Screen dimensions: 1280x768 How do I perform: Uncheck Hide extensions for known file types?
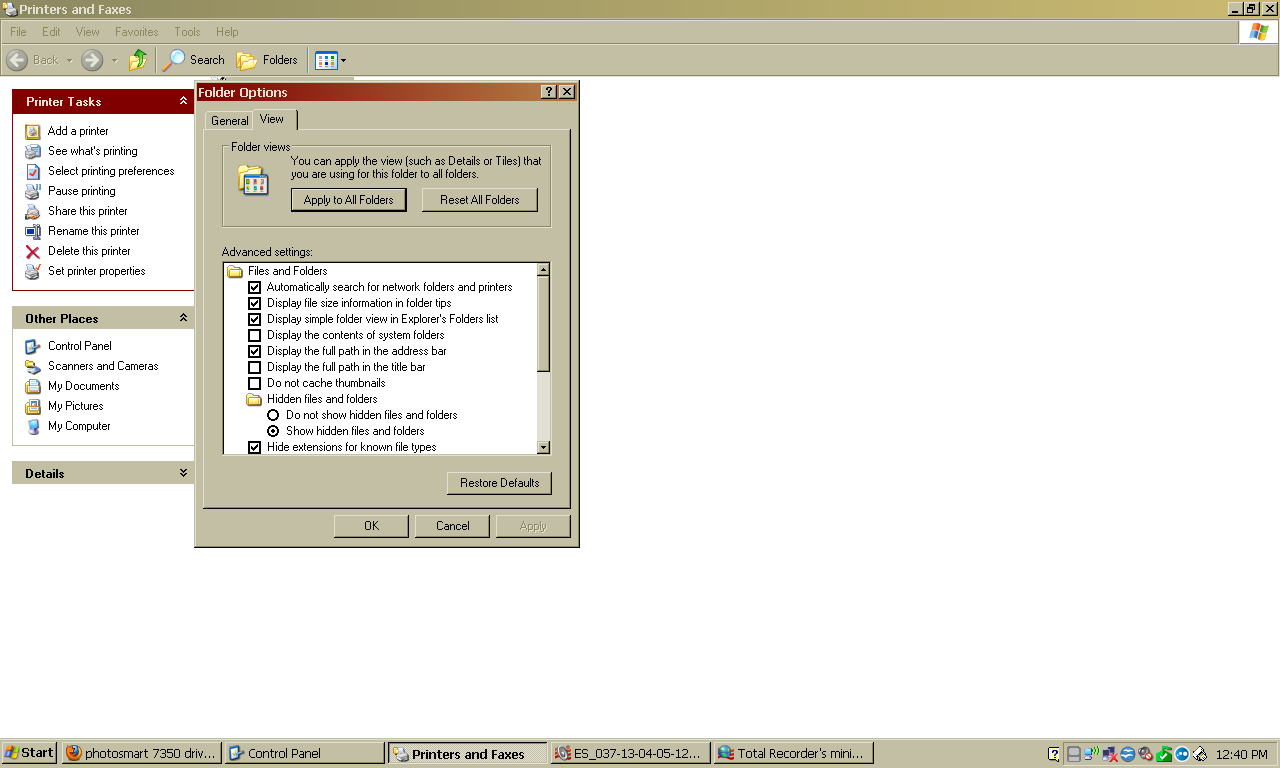(x=254, y=447)
